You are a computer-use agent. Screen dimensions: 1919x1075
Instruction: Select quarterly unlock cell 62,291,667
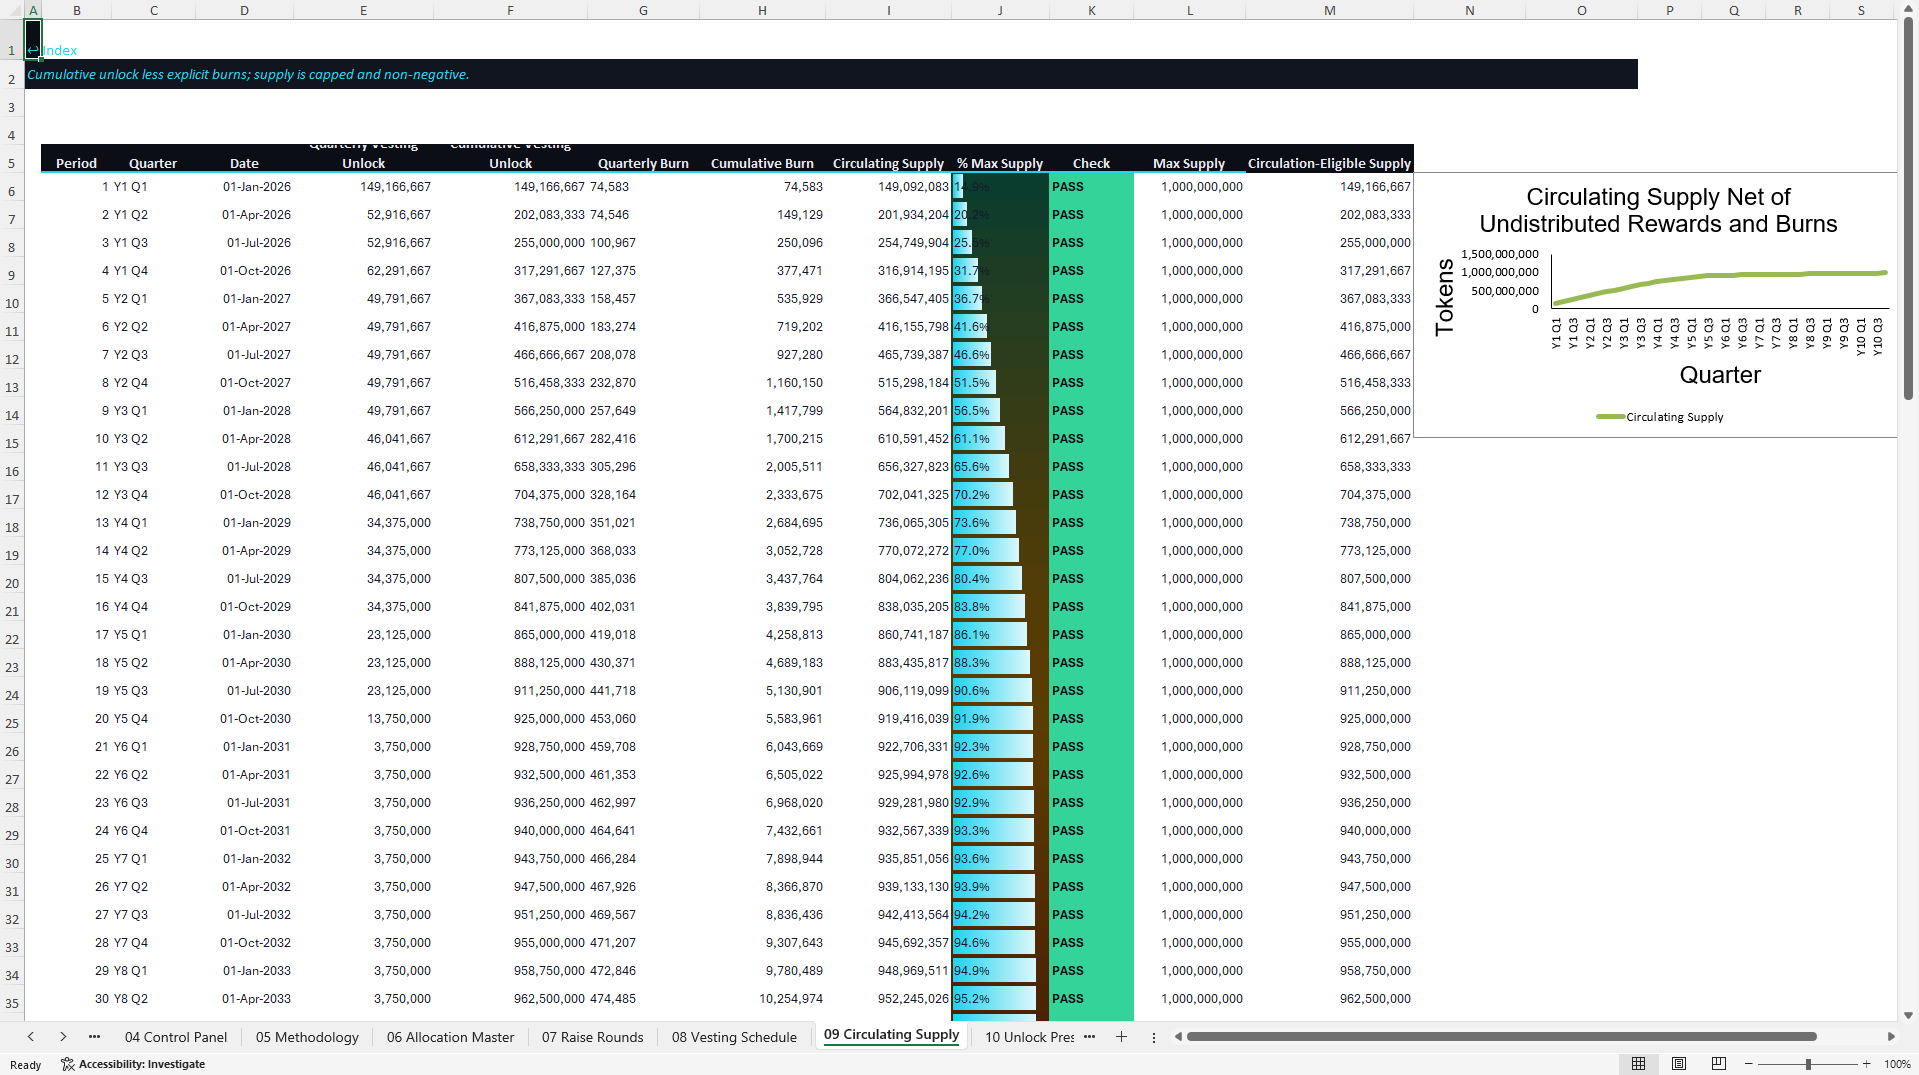[363, 271]
